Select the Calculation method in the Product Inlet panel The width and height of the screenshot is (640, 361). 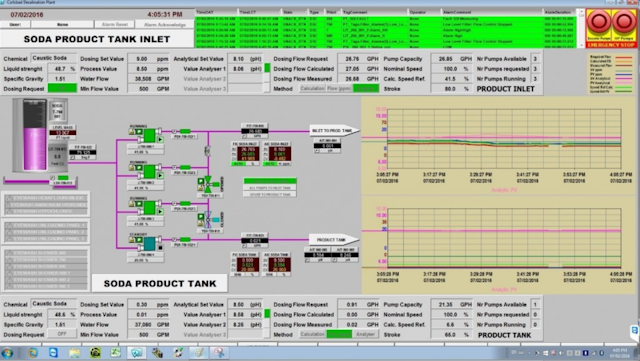(312, 89)
